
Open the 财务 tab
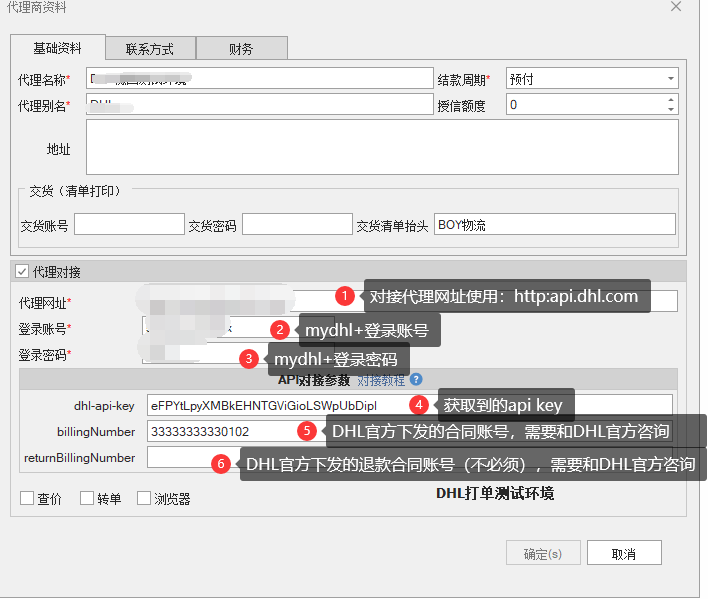[241, 48]
